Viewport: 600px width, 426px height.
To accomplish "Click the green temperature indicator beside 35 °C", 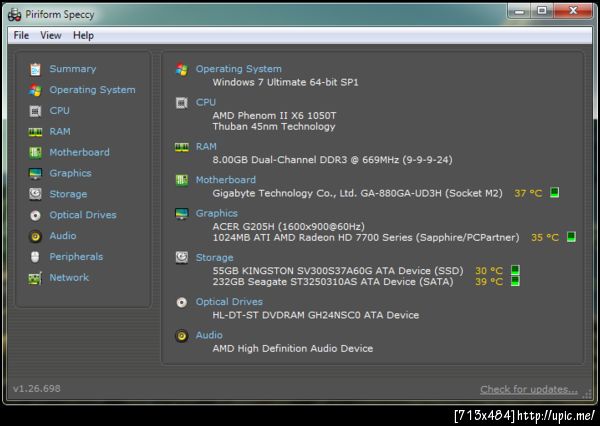I will (571, 237).
